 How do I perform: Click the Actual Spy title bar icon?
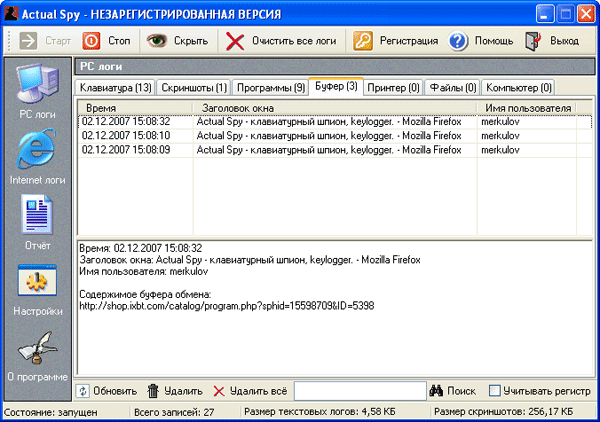click(x=11, y=14)
